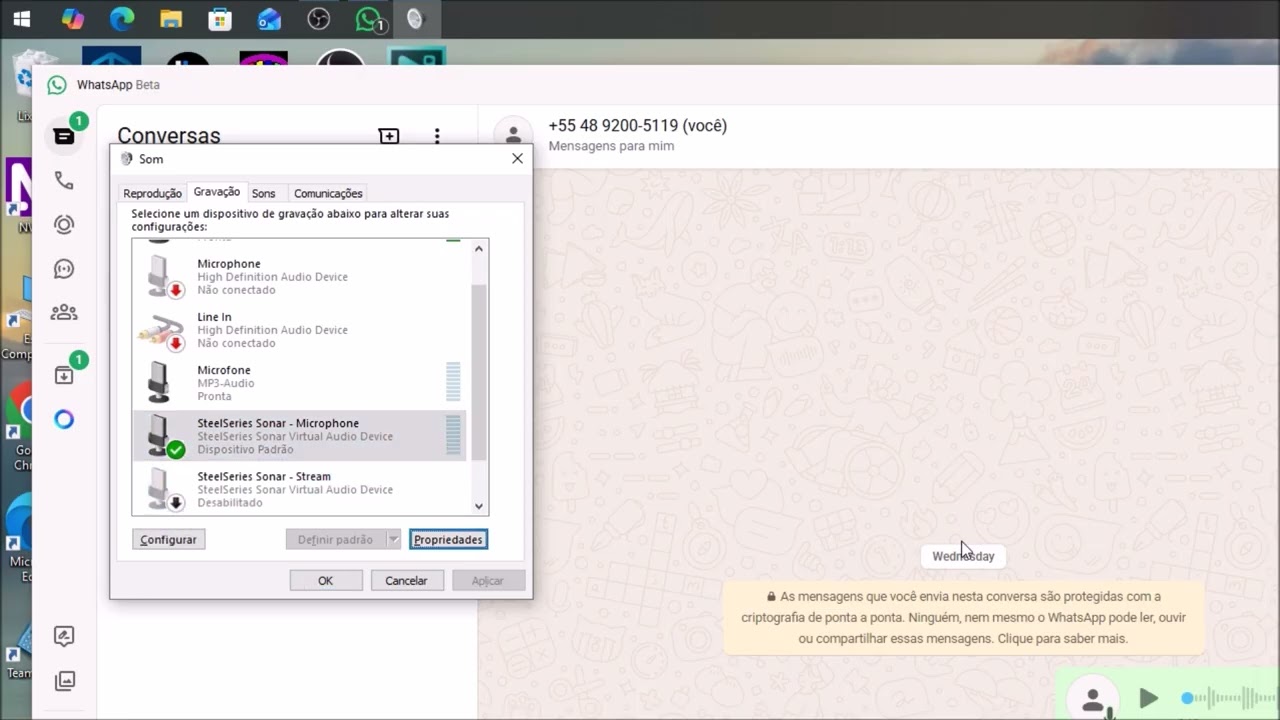Open Microsoft Edge from the taskbar
The height and width of the screenshot is (720, 1280).
coord(122,19)
